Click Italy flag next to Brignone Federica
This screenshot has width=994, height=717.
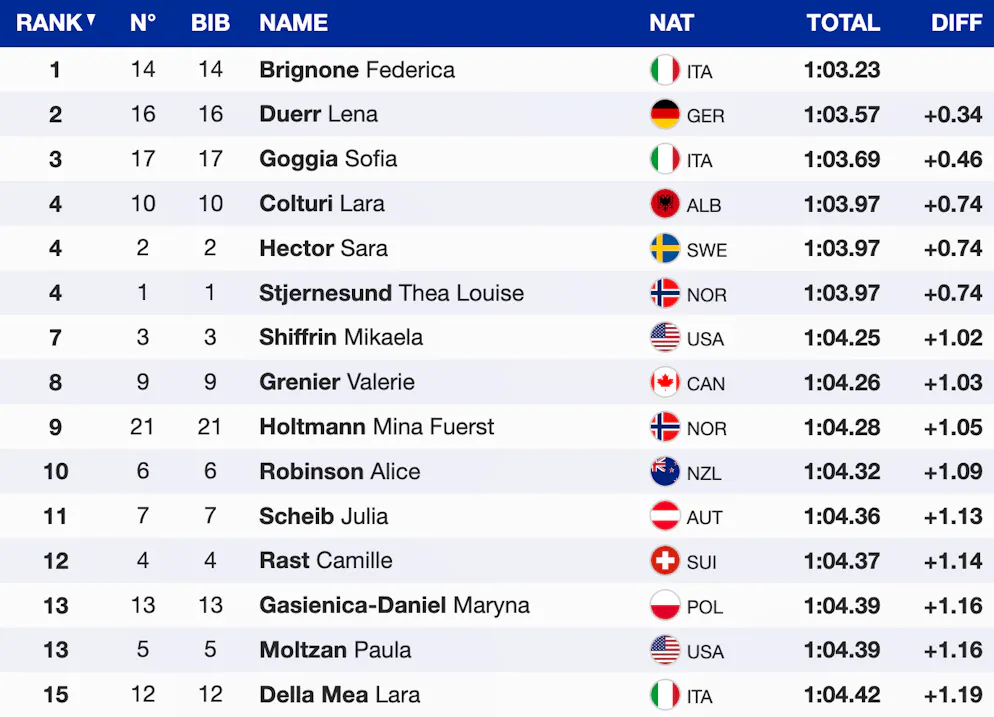pos(665,70)
